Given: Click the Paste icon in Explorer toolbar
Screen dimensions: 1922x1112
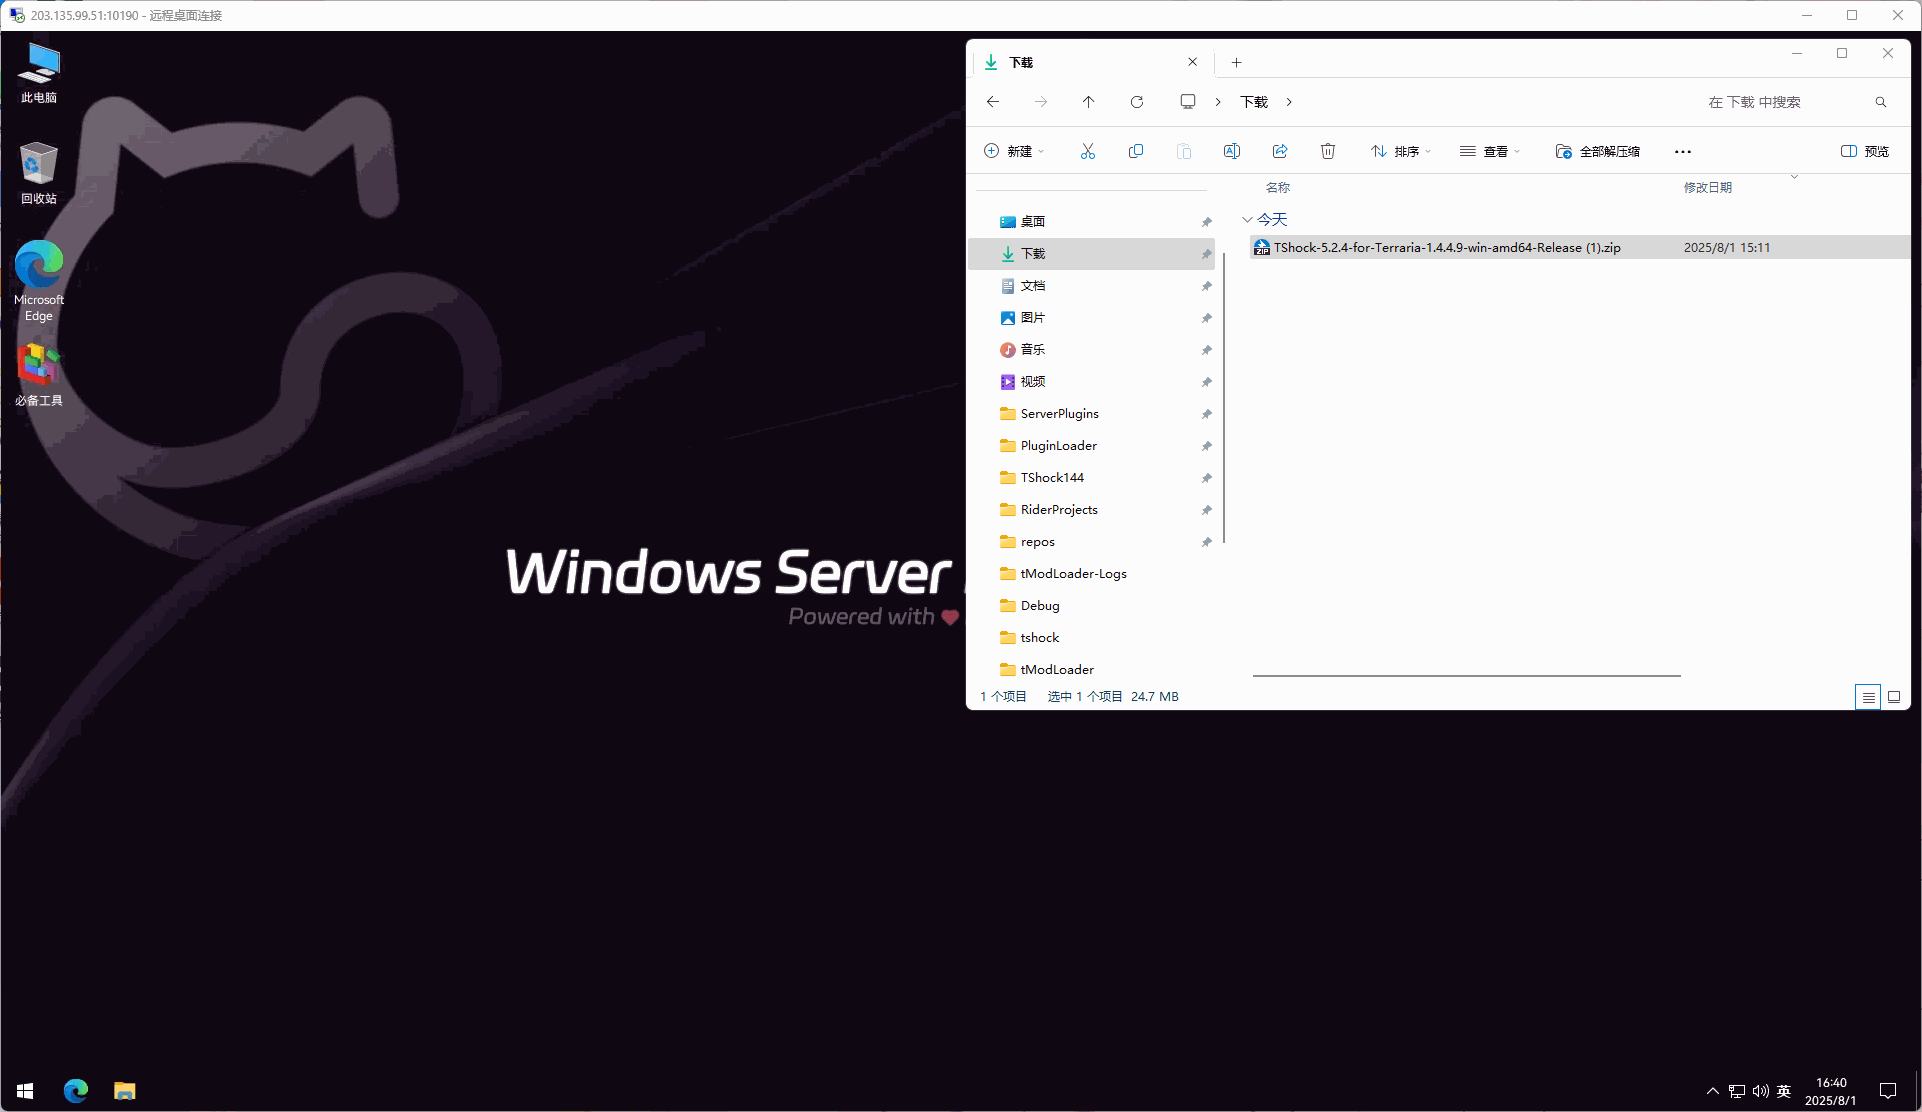Looking at the screenshot, I should click(x=1184, y=151).
